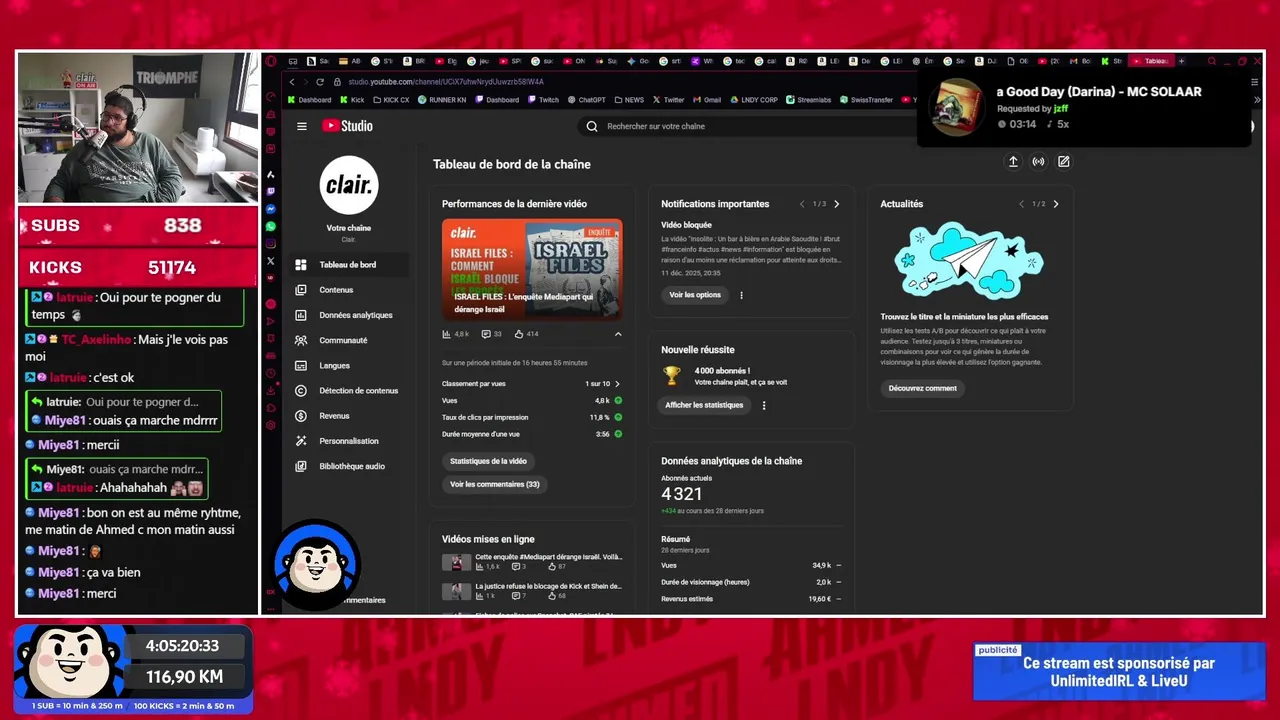Image resolution: width=1280 pixels, height=720 pixels.
Task: Click the views stat icon showing 4,8 k
Action: [x=447, y=334]
